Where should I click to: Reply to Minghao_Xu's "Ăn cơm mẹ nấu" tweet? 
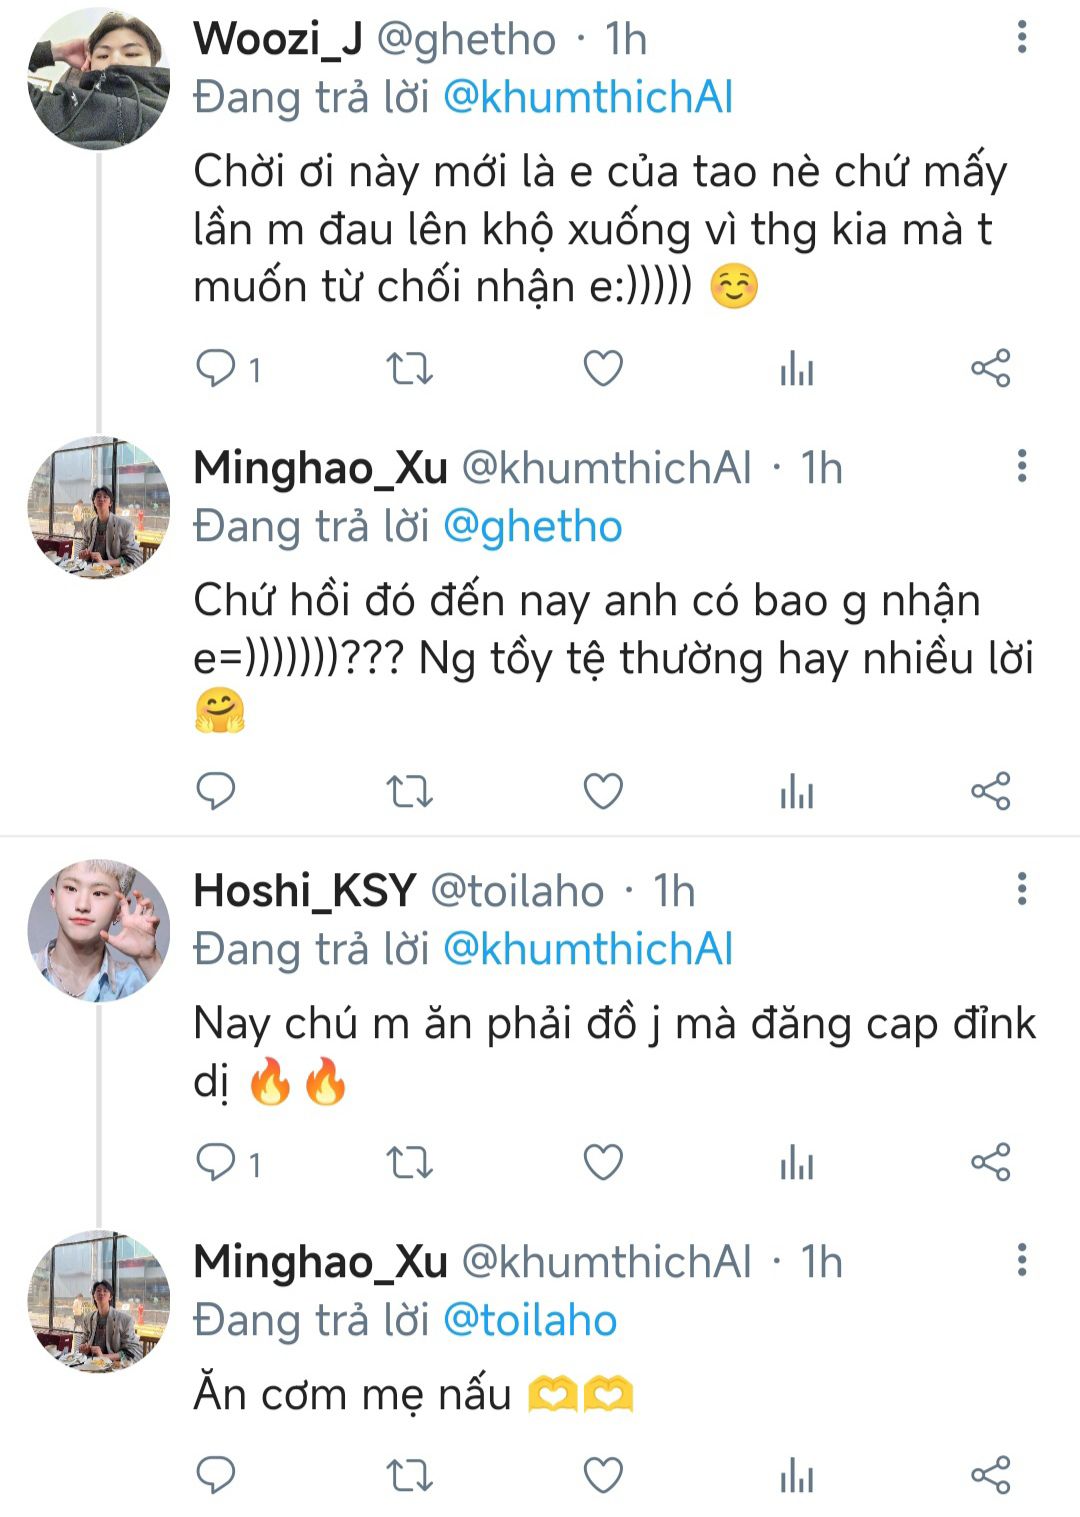(216, 1475)
